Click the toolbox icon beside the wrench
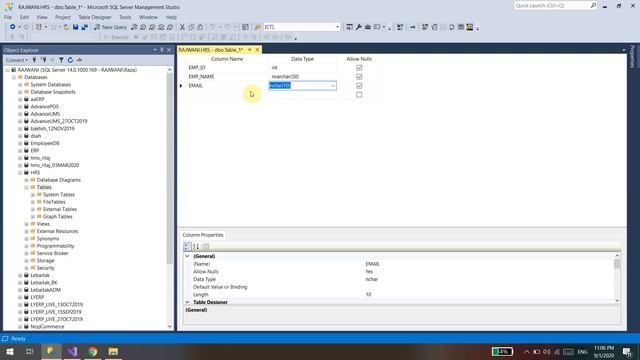Screen dimensions: 640x360 (367, 27)
